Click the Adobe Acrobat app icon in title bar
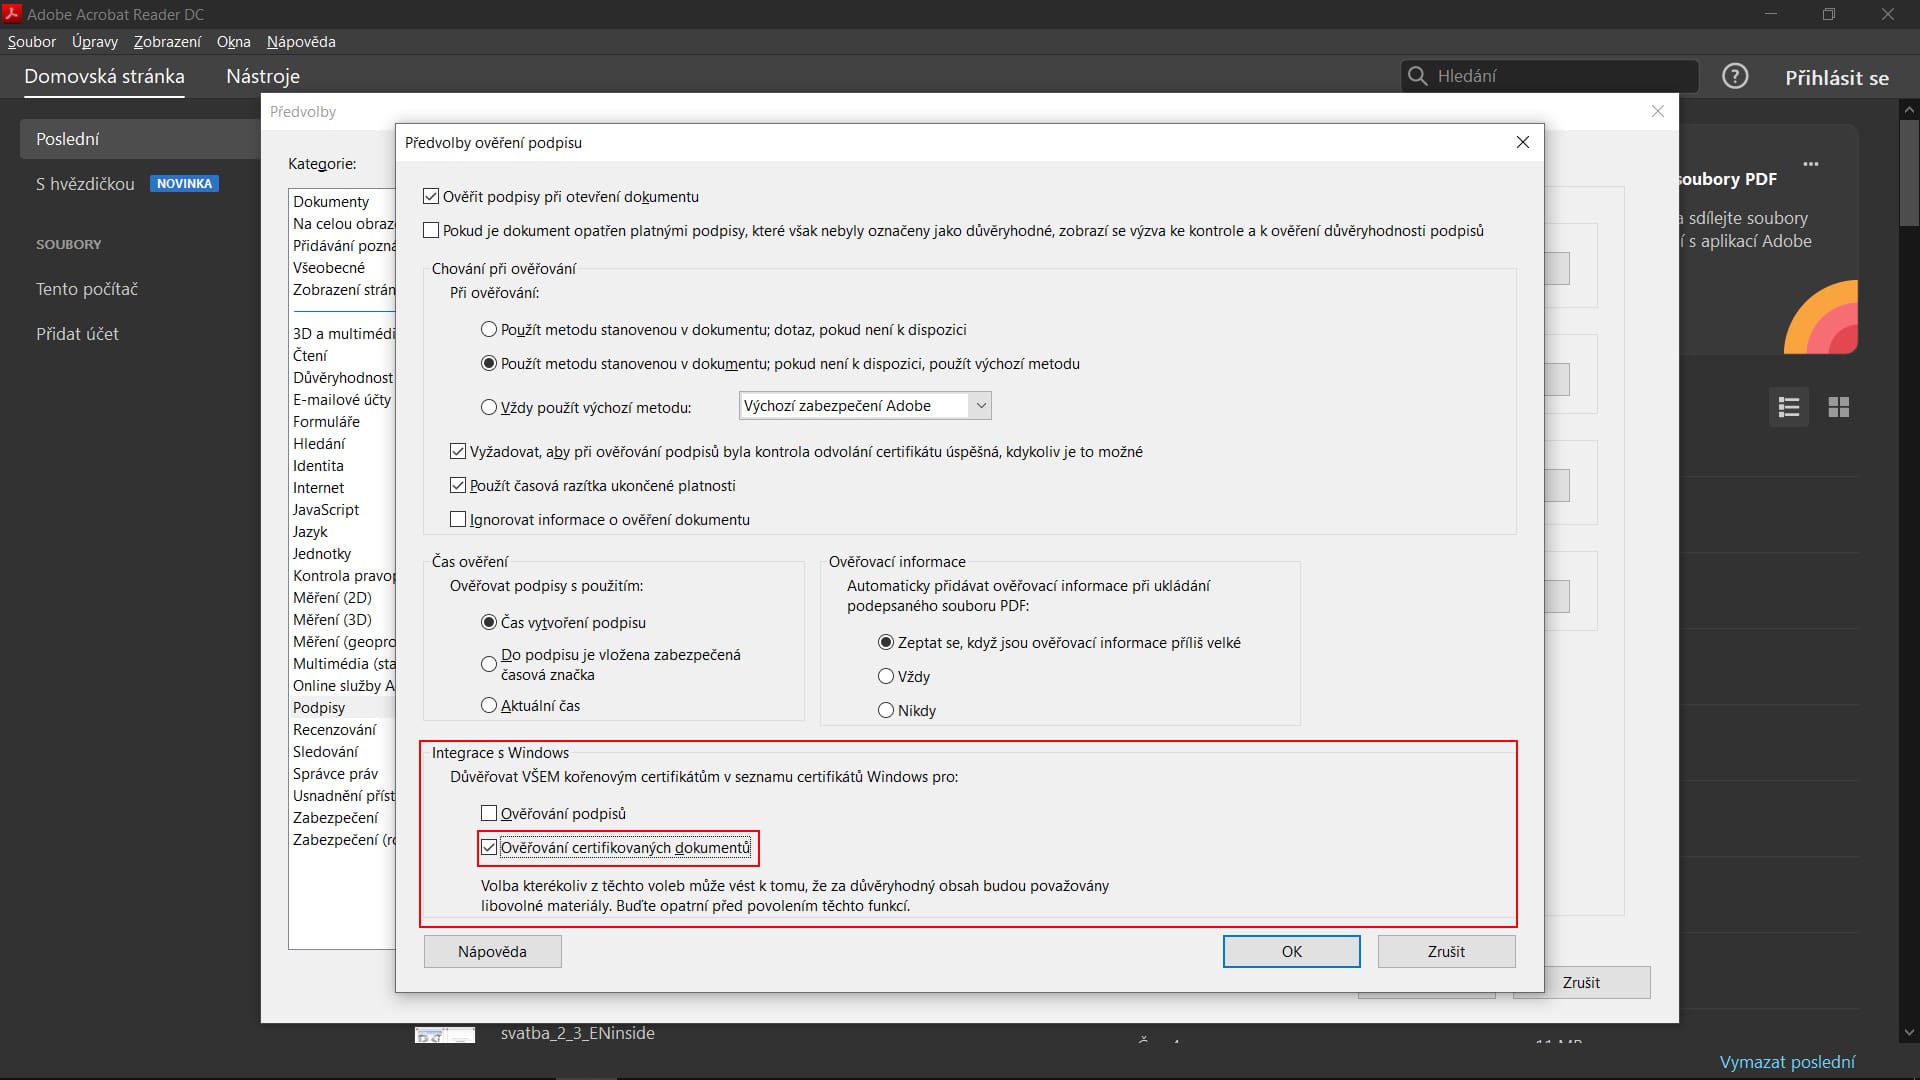The height and width of the screenshot is (1080, 1920). tap(12, 13)
